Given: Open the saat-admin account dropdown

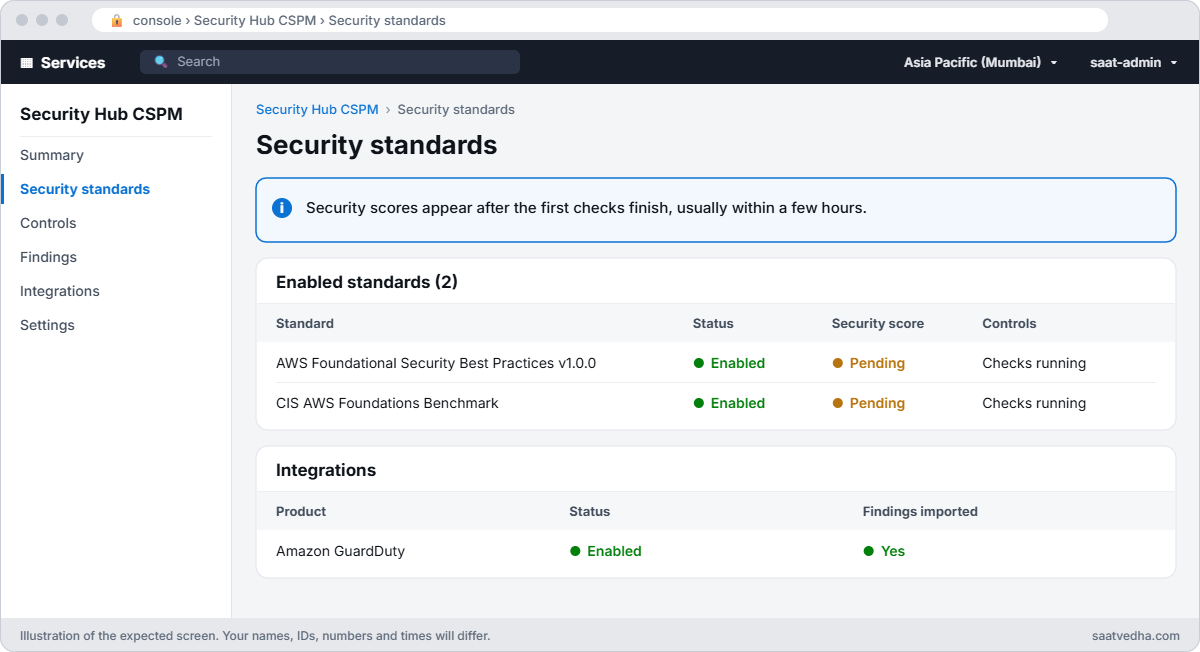Looking at the screenshot, I should [1134, 62].
